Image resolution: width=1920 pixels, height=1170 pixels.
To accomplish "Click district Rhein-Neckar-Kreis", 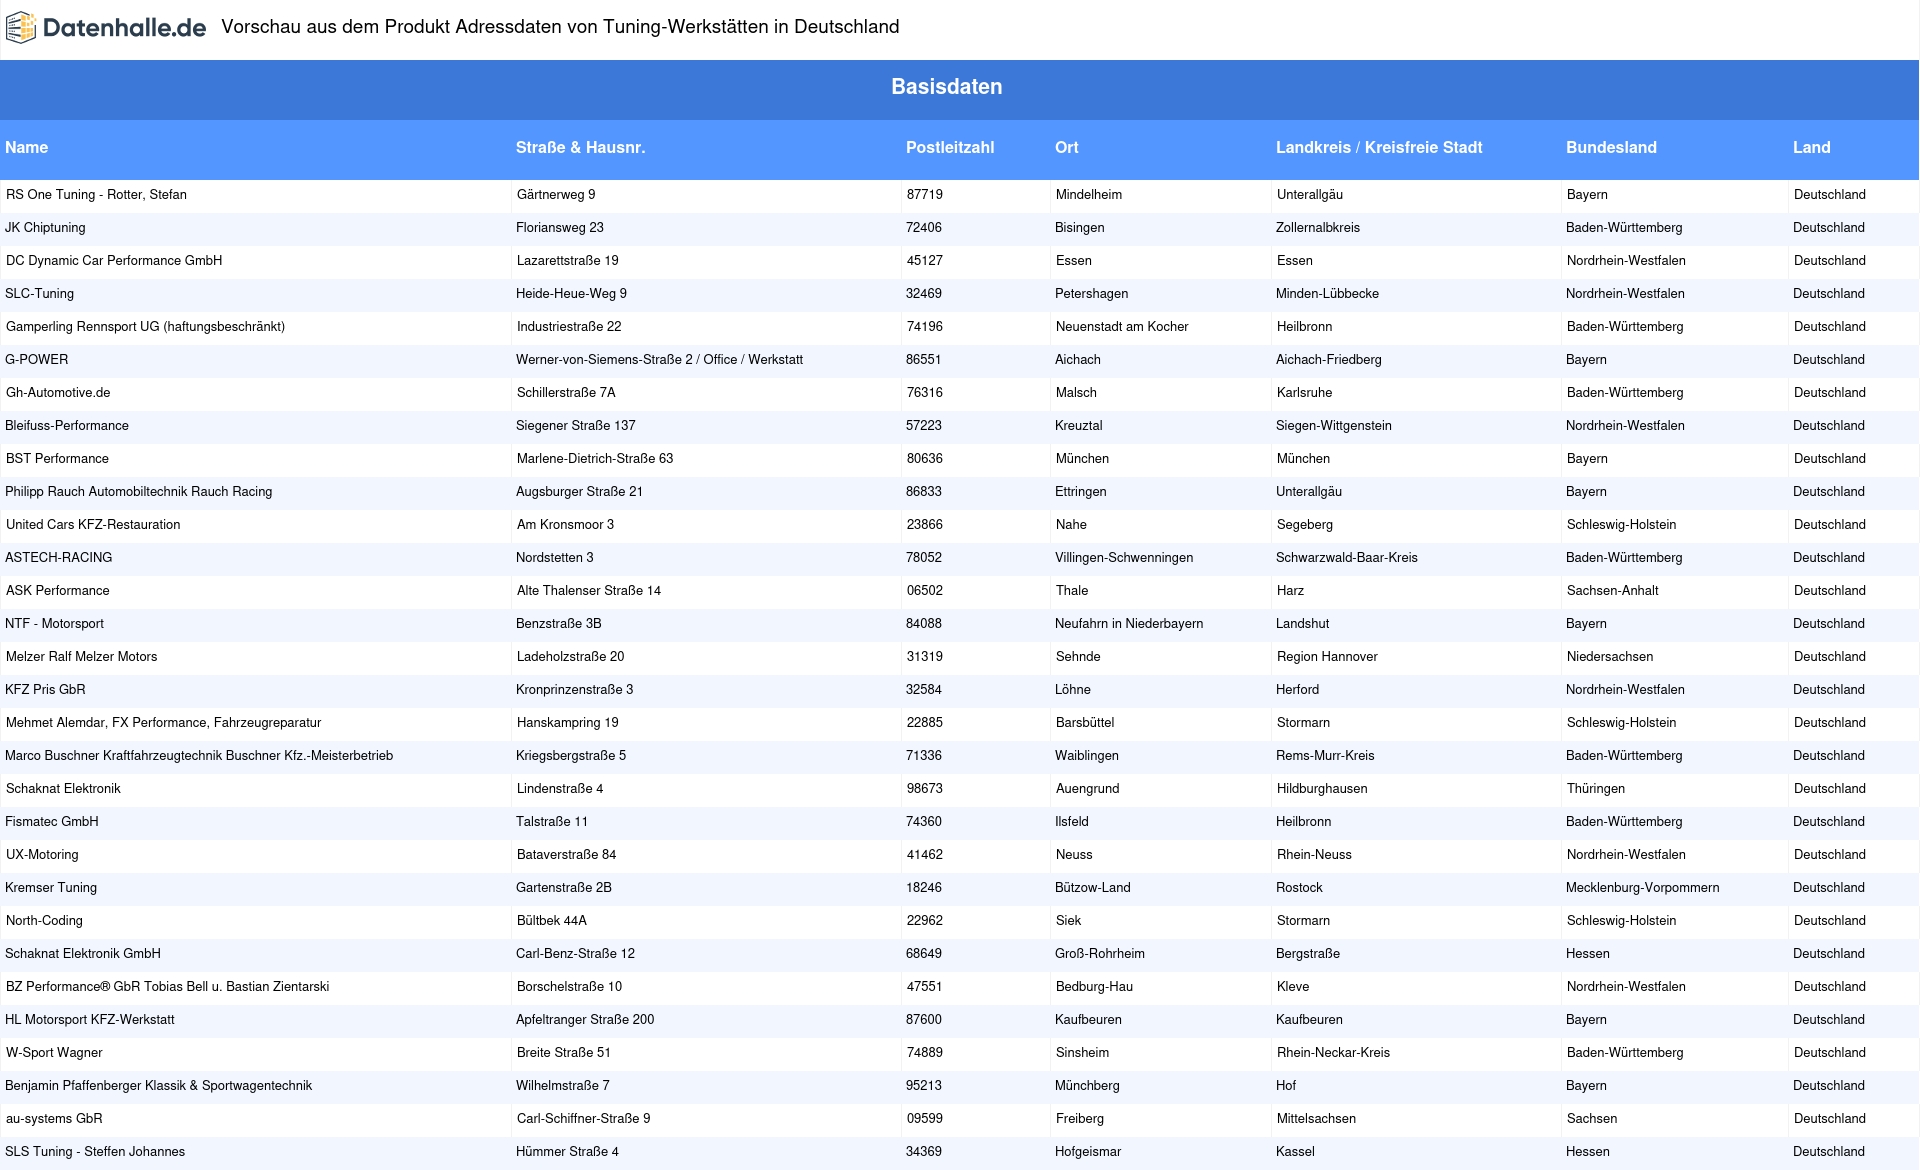I will (x=1333, y=1053).
